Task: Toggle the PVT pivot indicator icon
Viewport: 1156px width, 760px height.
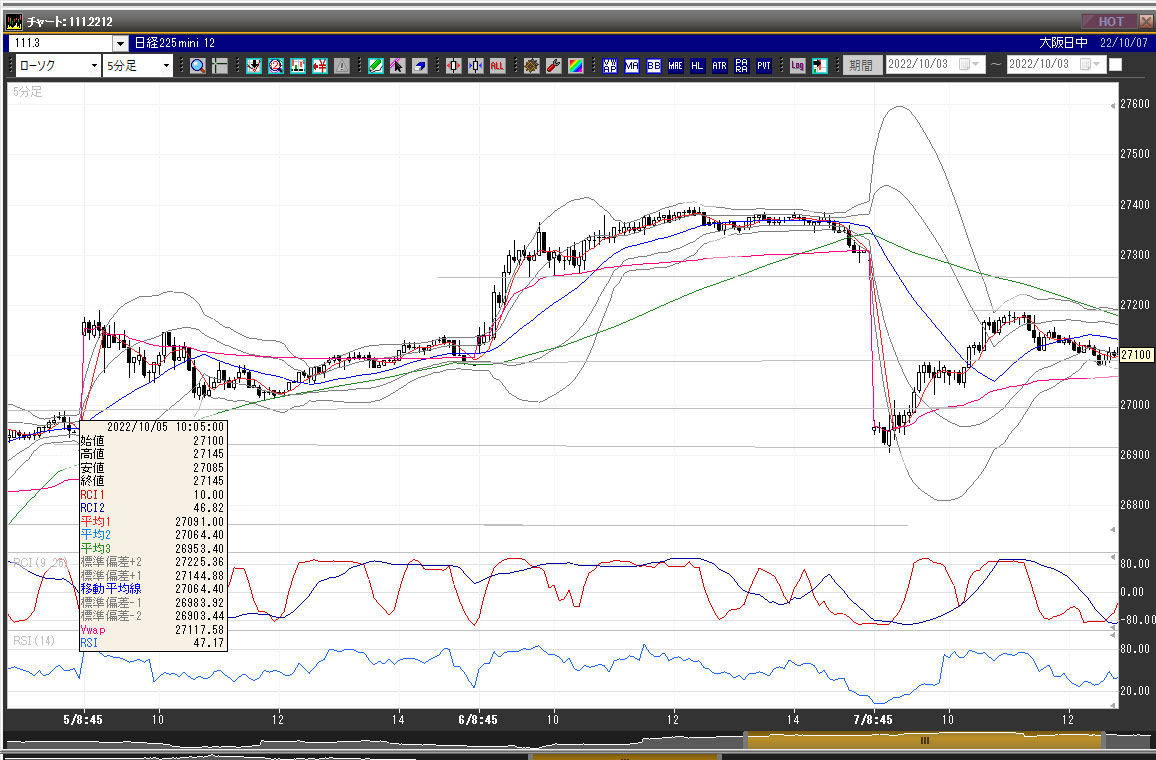Action: 764,66
